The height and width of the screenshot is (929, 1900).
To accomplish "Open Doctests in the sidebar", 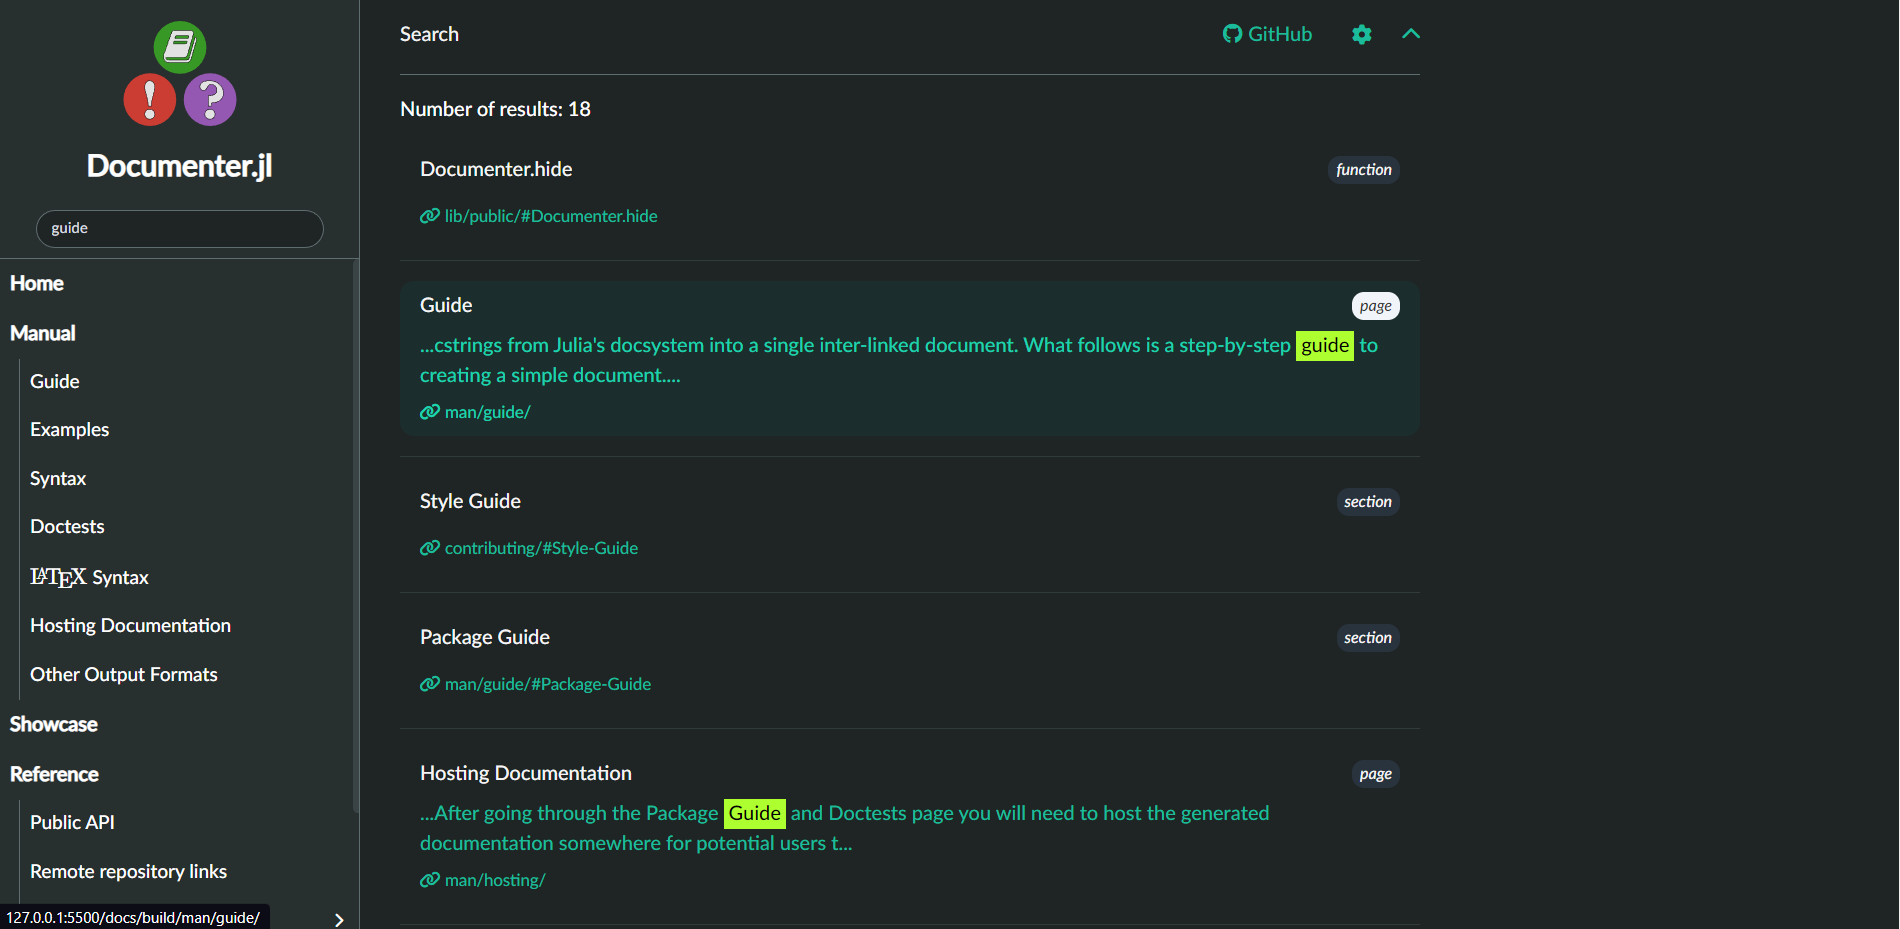I will (67, 526).
